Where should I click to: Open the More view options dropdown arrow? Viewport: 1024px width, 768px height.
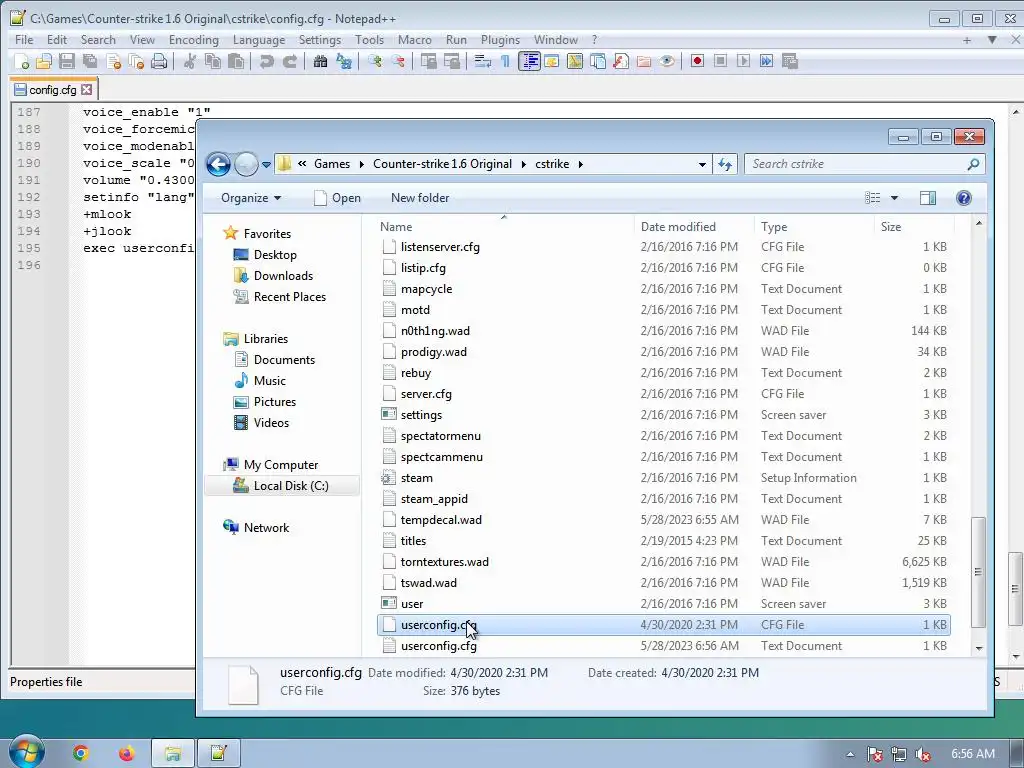[894, 198]
